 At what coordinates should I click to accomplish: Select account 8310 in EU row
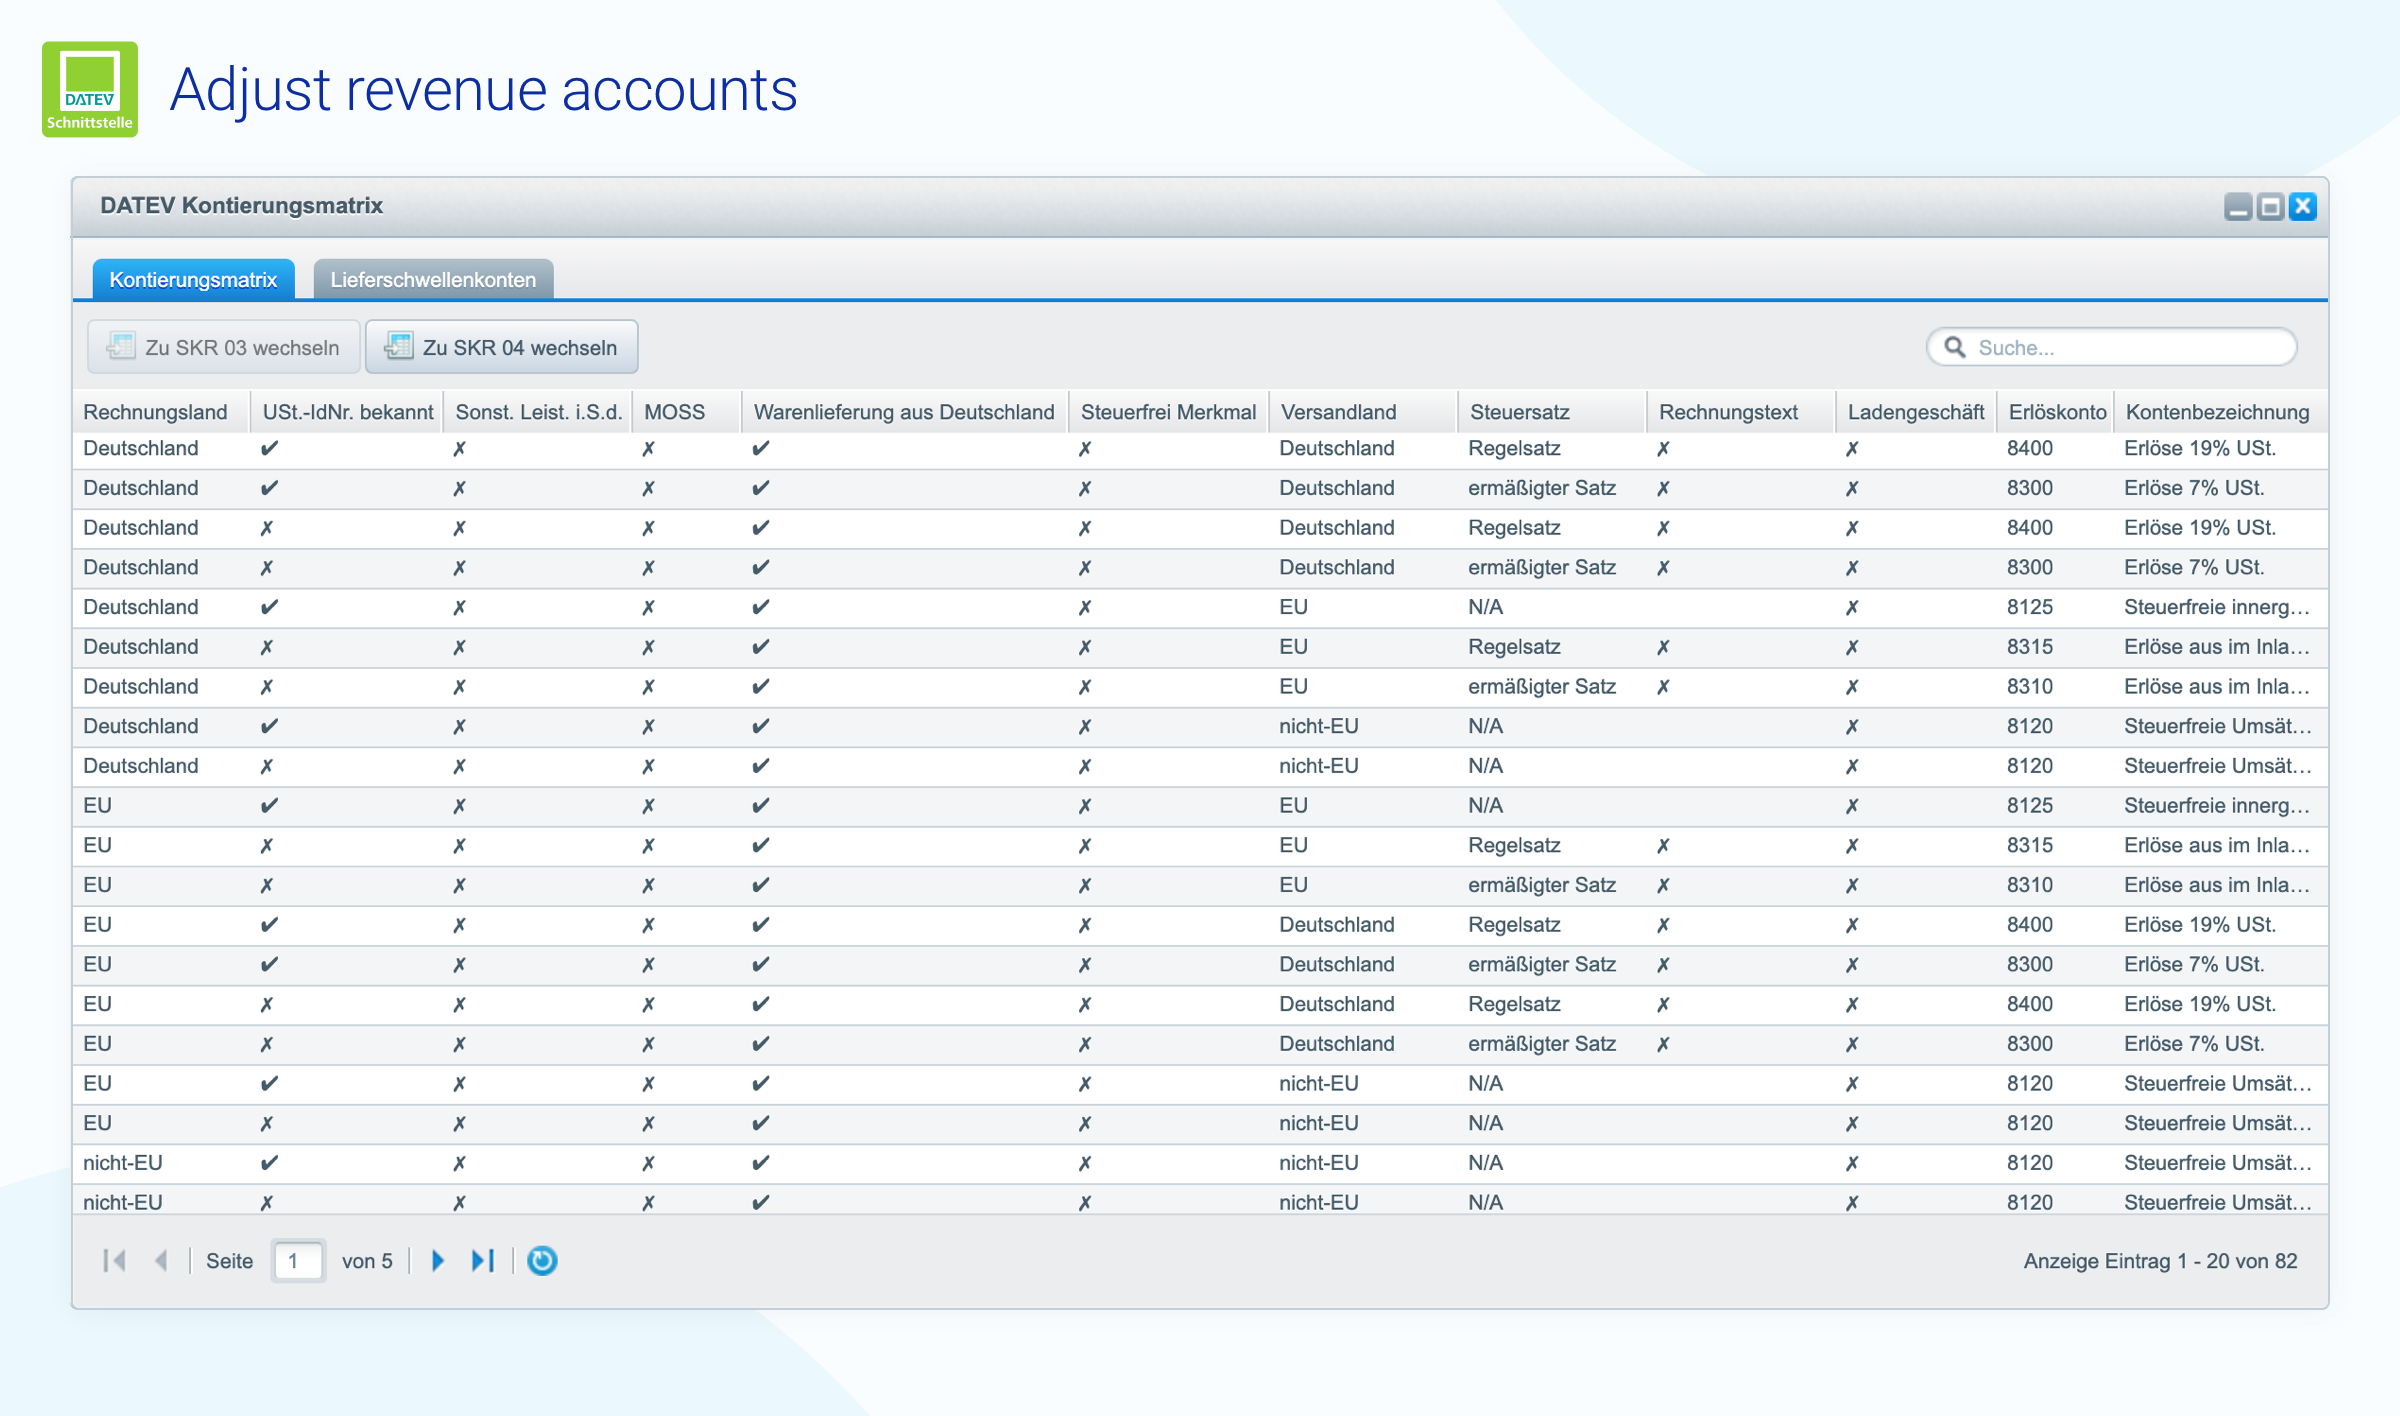coord(2029,885)
